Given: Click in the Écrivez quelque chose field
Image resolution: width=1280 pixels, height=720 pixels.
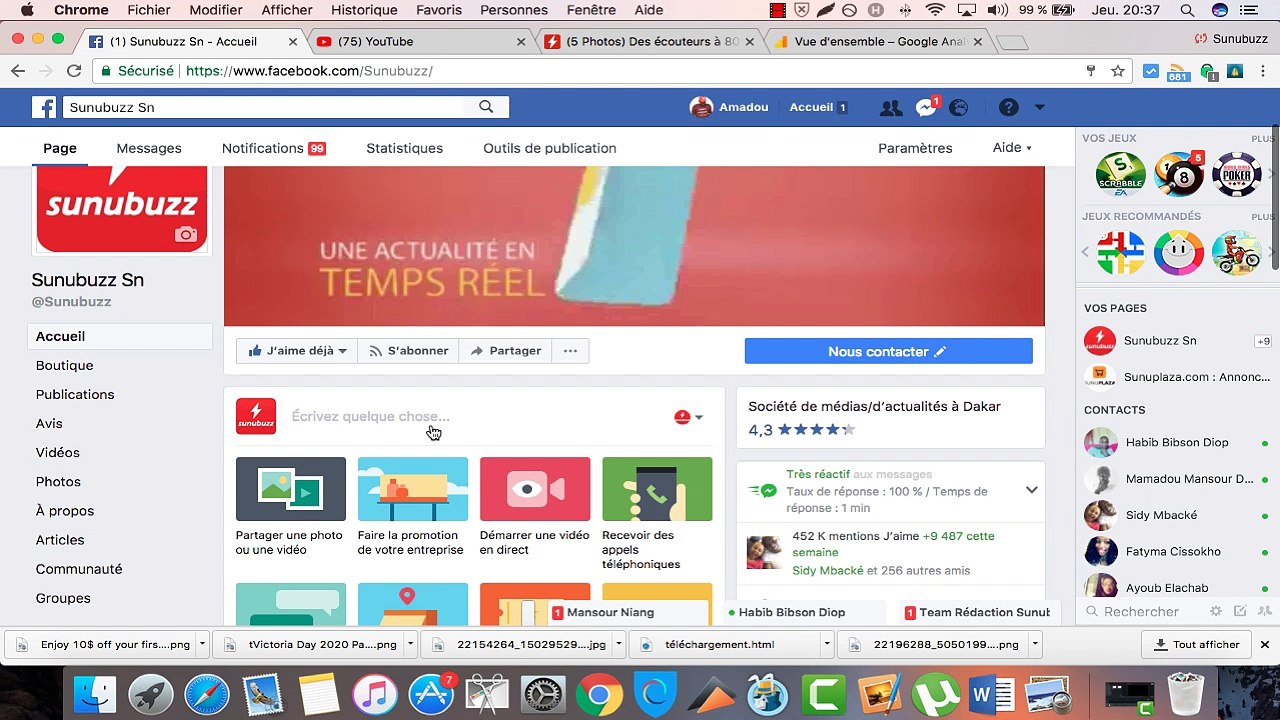Looking at the screenshot, I should point(475,417).
